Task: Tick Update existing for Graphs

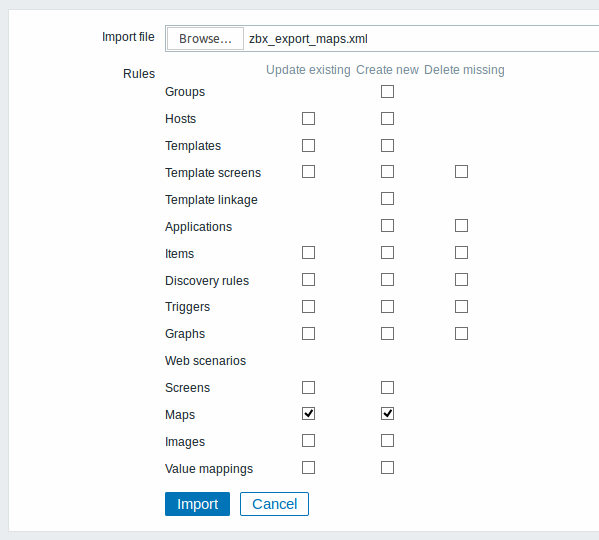Action: click(308, 333)
